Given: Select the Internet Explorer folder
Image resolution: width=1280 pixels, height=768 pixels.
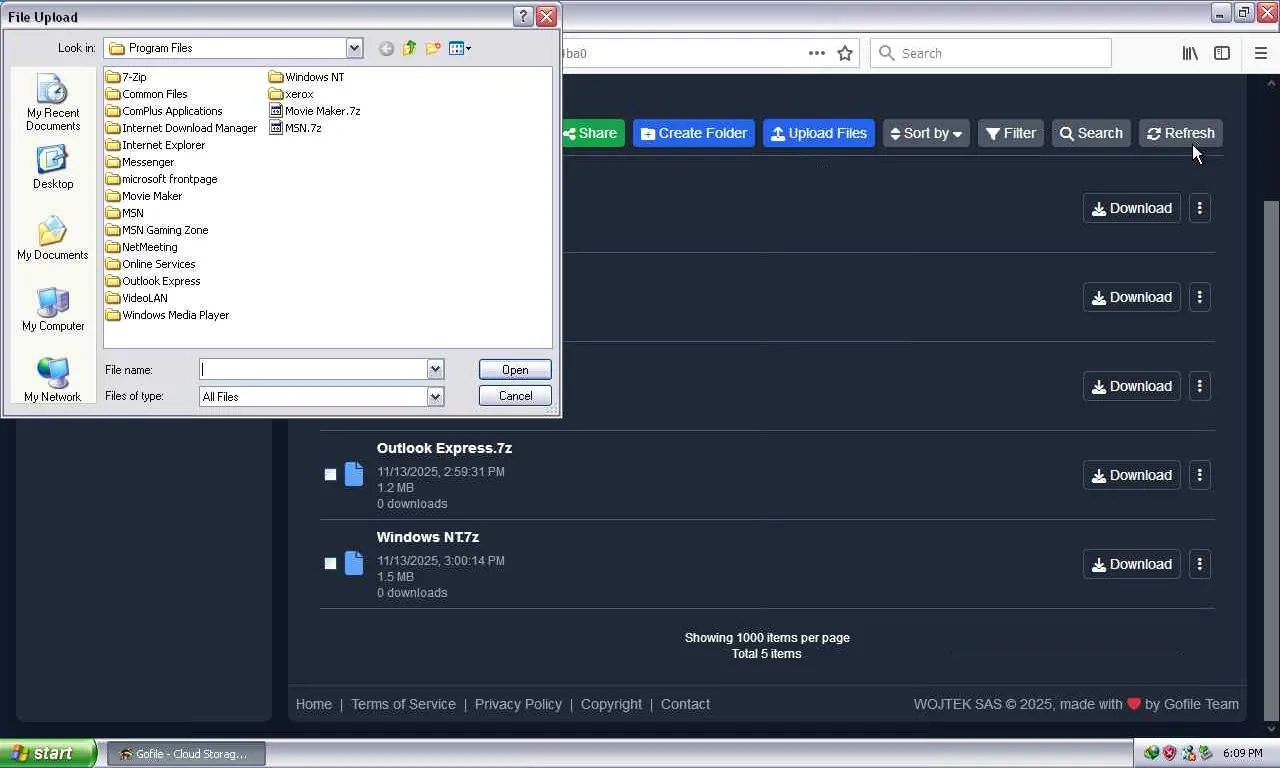Looking at the screenshot, I should 155,145.
